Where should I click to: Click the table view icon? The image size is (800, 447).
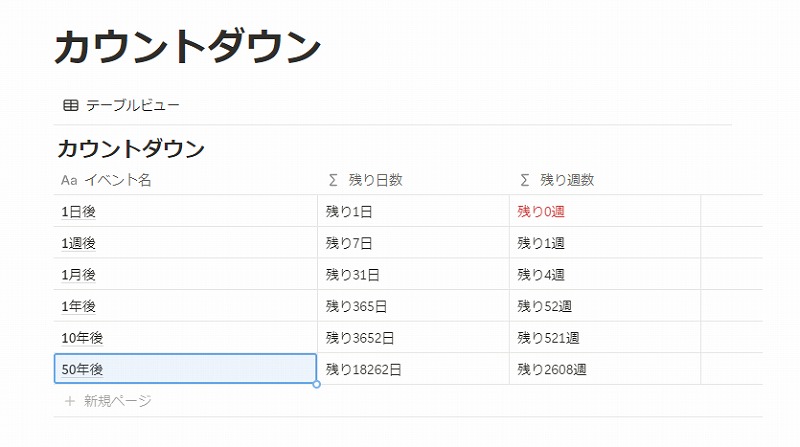[x=70, y=105]
